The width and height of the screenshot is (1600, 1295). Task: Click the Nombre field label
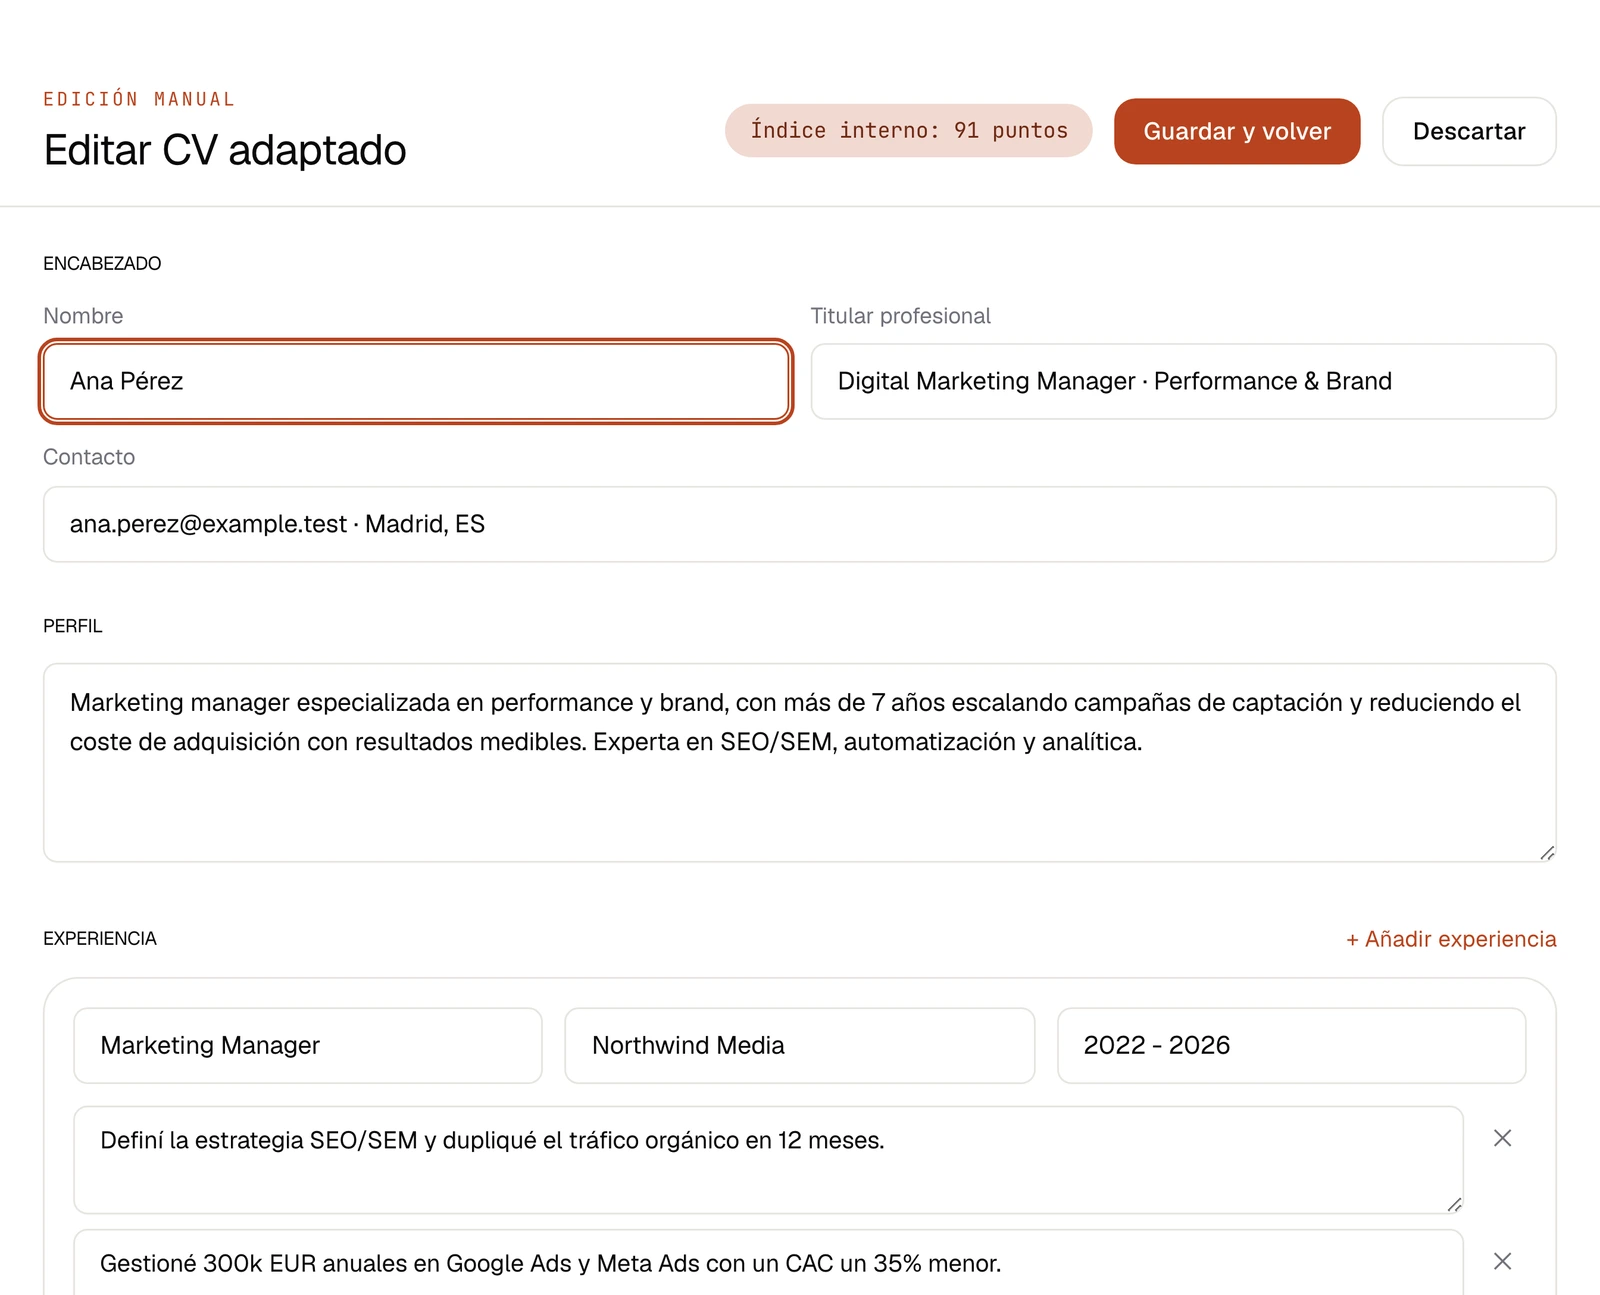83,316
